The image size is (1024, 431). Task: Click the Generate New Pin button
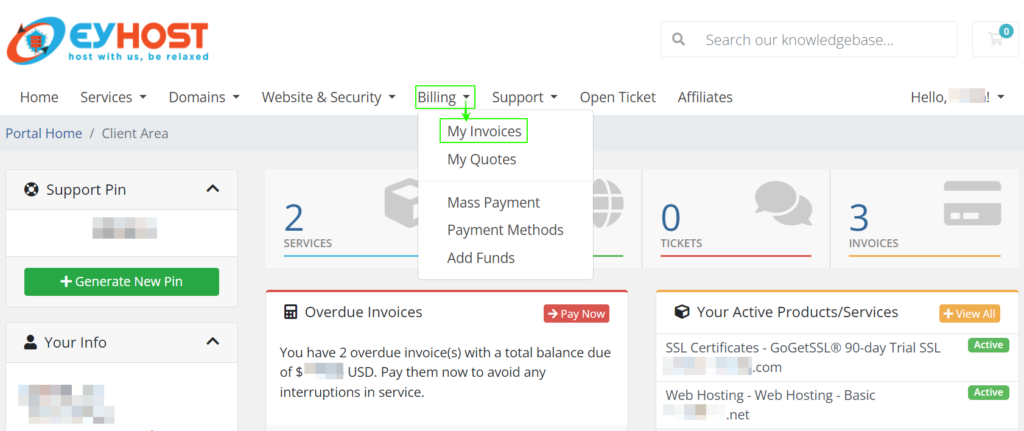pyautogui.click(x=121, y=281)
